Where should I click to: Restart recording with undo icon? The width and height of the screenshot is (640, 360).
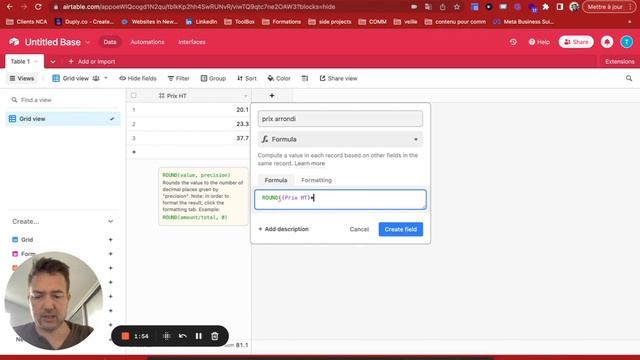pyautogui.click(x=182, y=336)
